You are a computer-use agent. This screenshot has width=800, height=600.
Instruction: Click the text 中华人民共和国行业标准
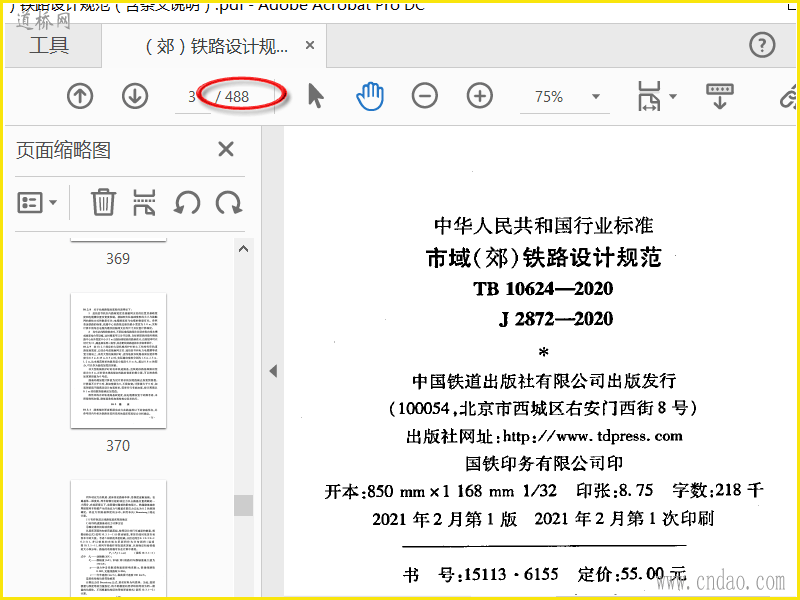[x=544, y=226]
